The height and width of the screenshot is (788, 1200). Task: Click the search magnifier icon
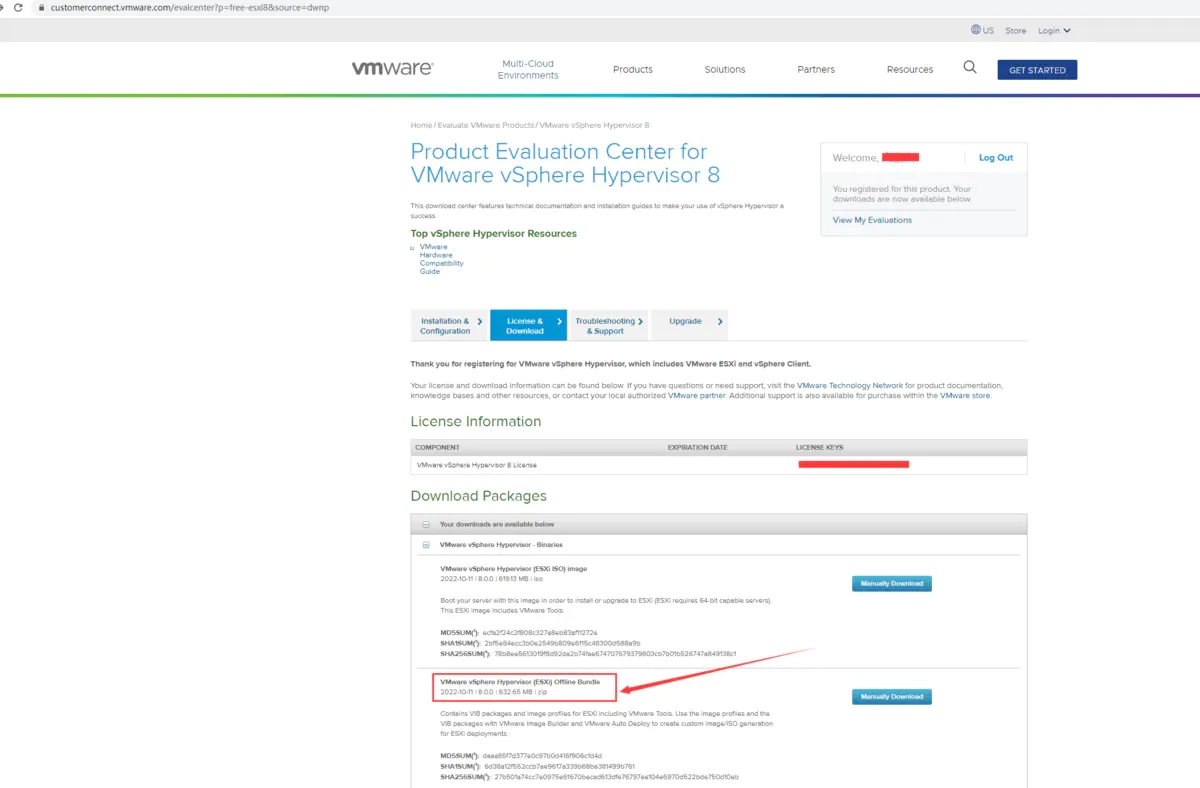coord(970,67)
